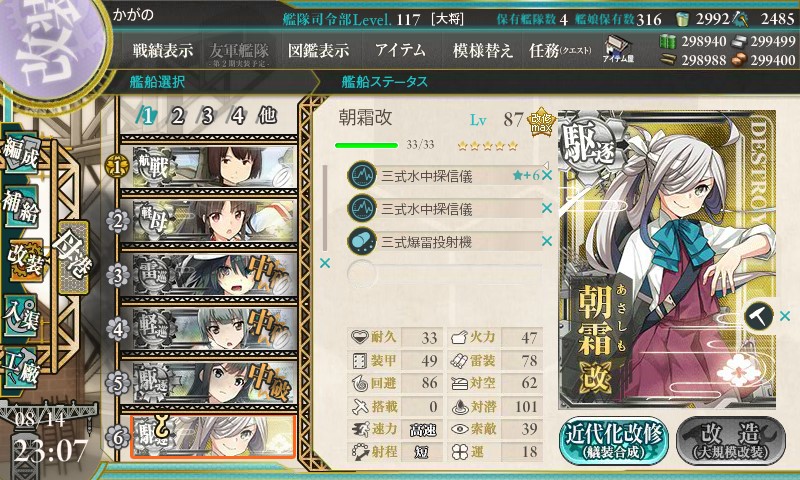Remove all equipment with the left X
Viewport: 800px width, 480px height.
pos(324,263)
